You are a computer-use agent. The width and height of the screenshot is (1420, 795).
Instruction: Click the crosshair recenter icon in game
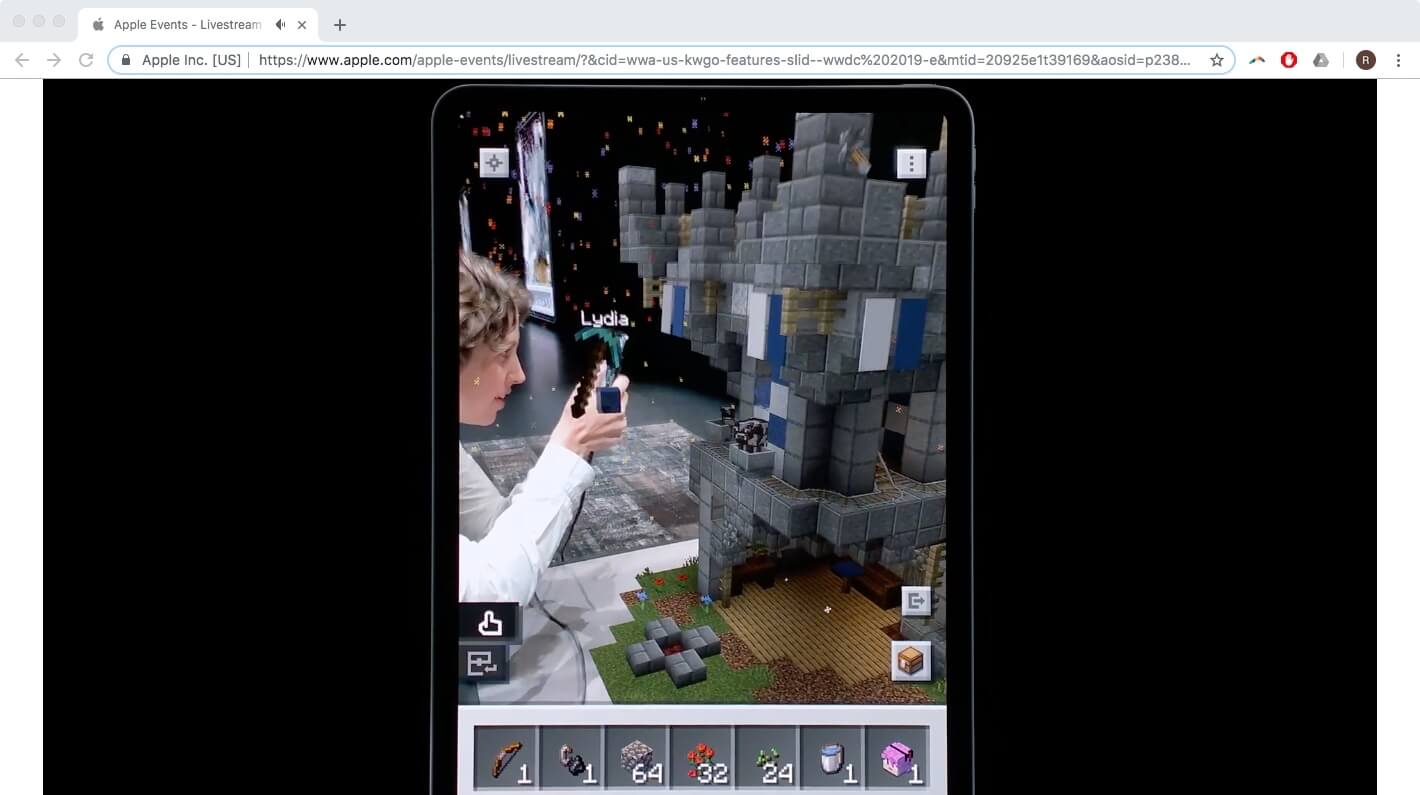(494, 162)
